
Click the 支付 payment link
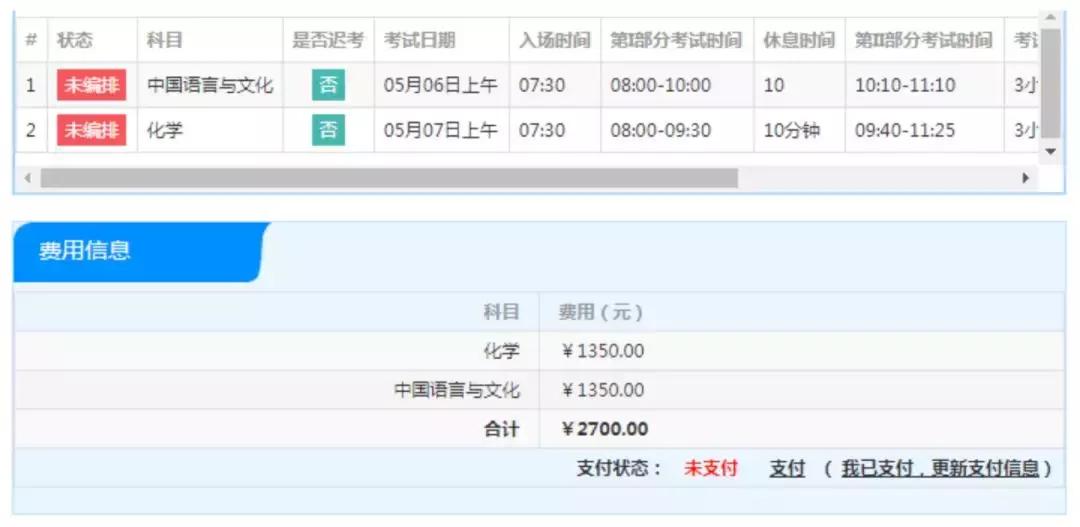(x=787, y=468)
